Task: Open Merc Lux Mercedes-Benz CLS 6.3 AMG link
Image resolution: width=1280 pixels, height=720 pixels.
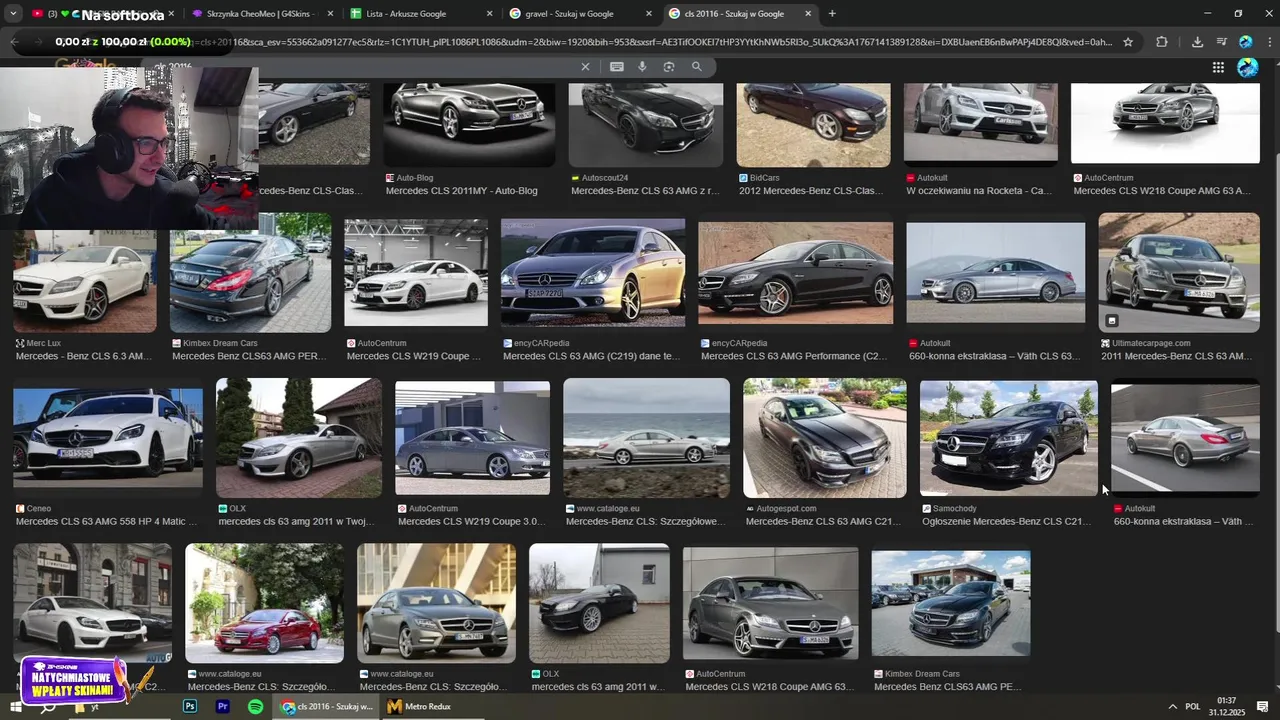Action: [x=84, y=356]
